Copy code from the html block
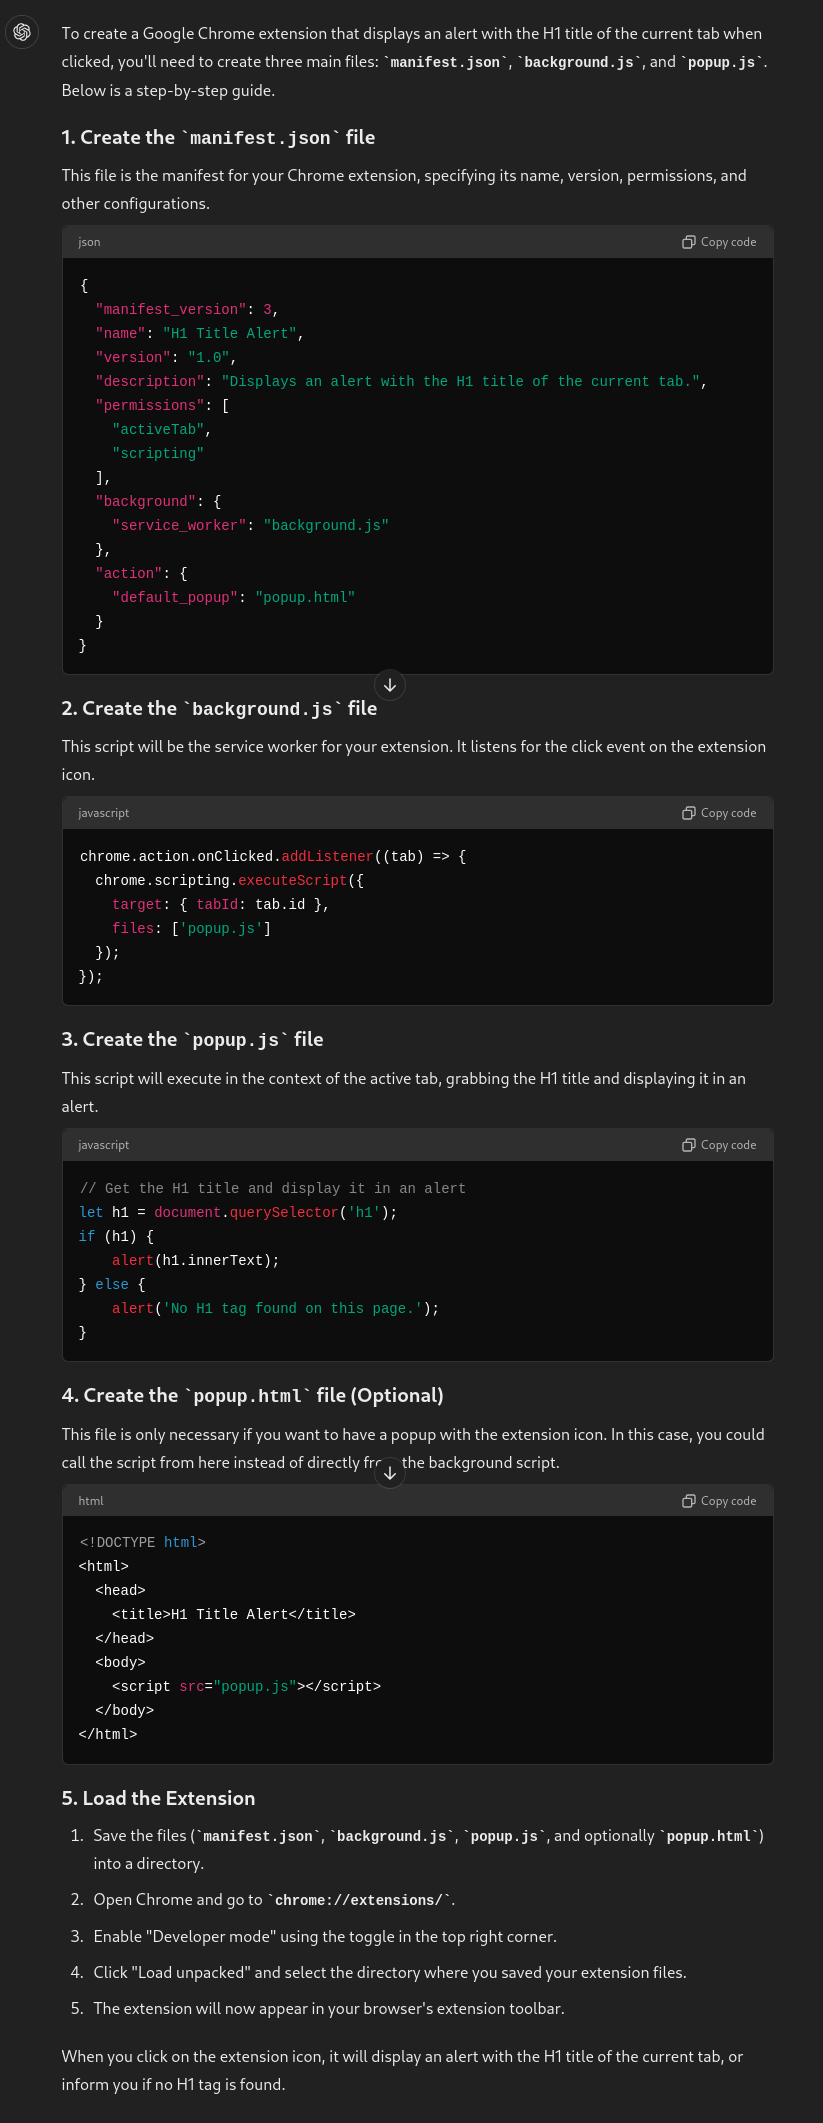 [719, 1501]
